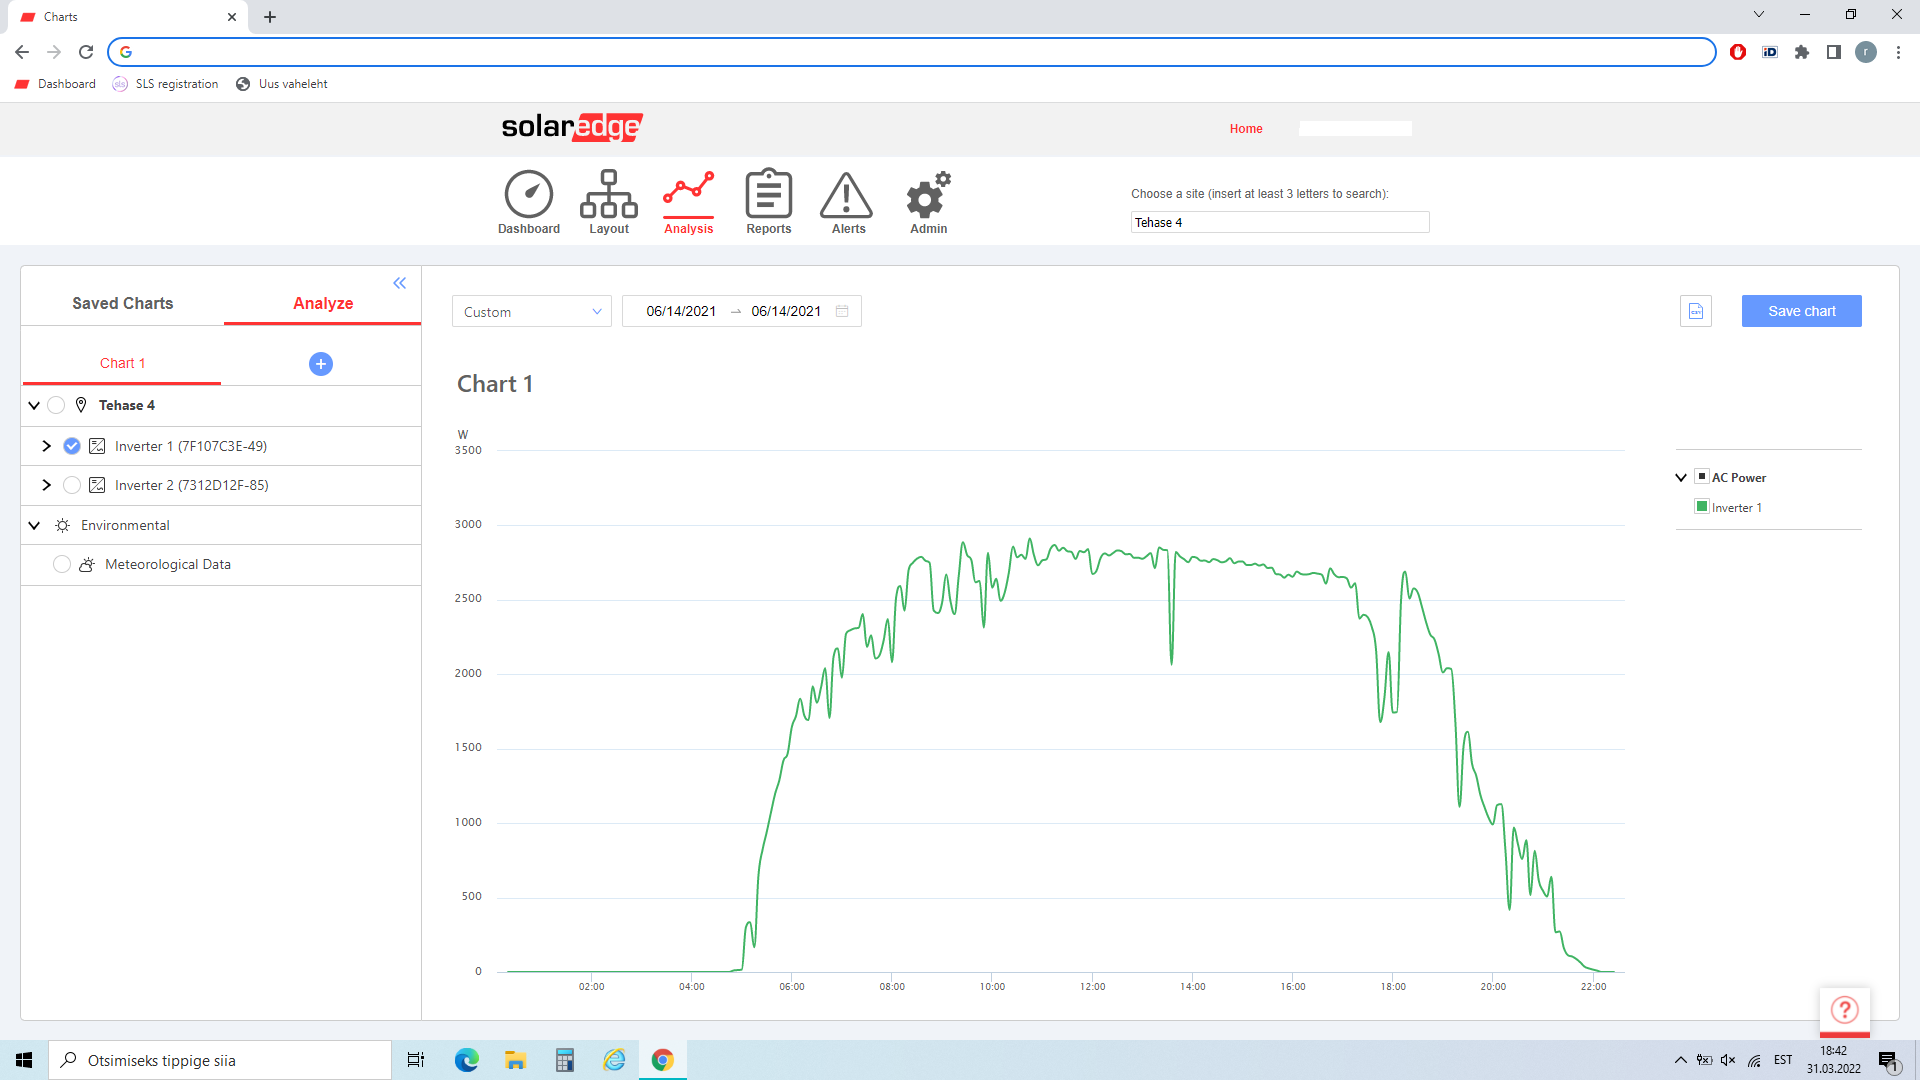Open the Alerts warning triangle icon
This screenshot has width=1920, height=1080.
pyautogui.click(x=847, y=195)
